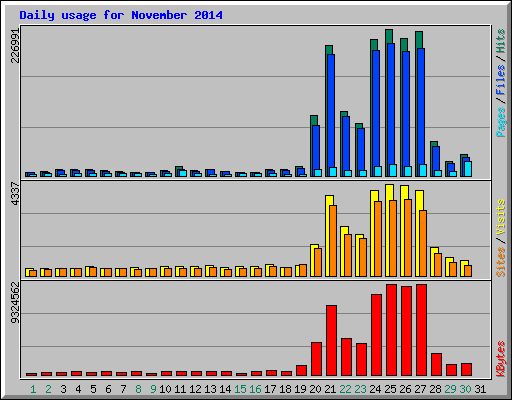Click the red KBytes legend label
This screenshot has height=400, width=512.
tap(501, 359)
